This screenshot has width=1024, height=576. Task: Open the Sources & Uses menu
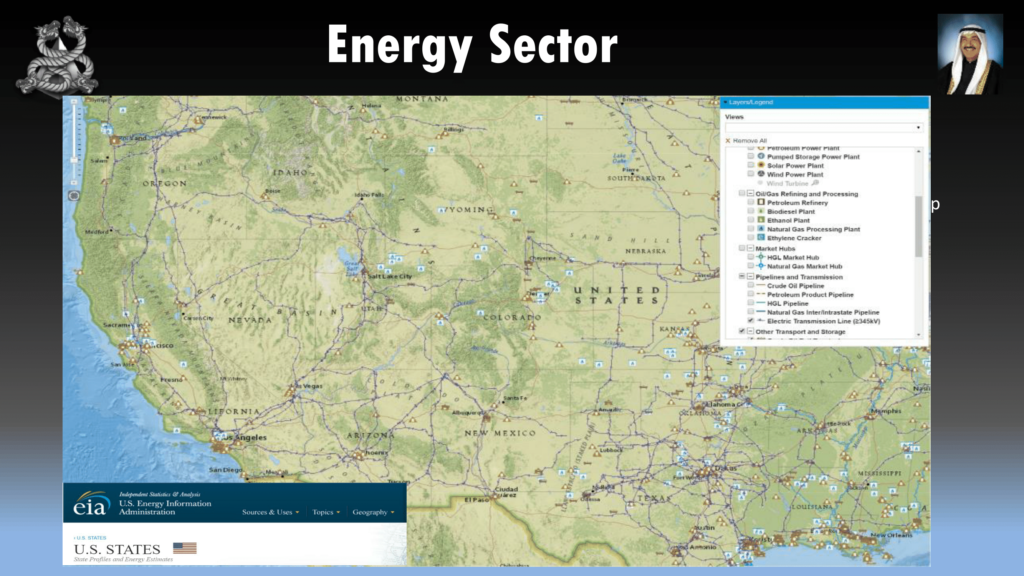[270, 512]
